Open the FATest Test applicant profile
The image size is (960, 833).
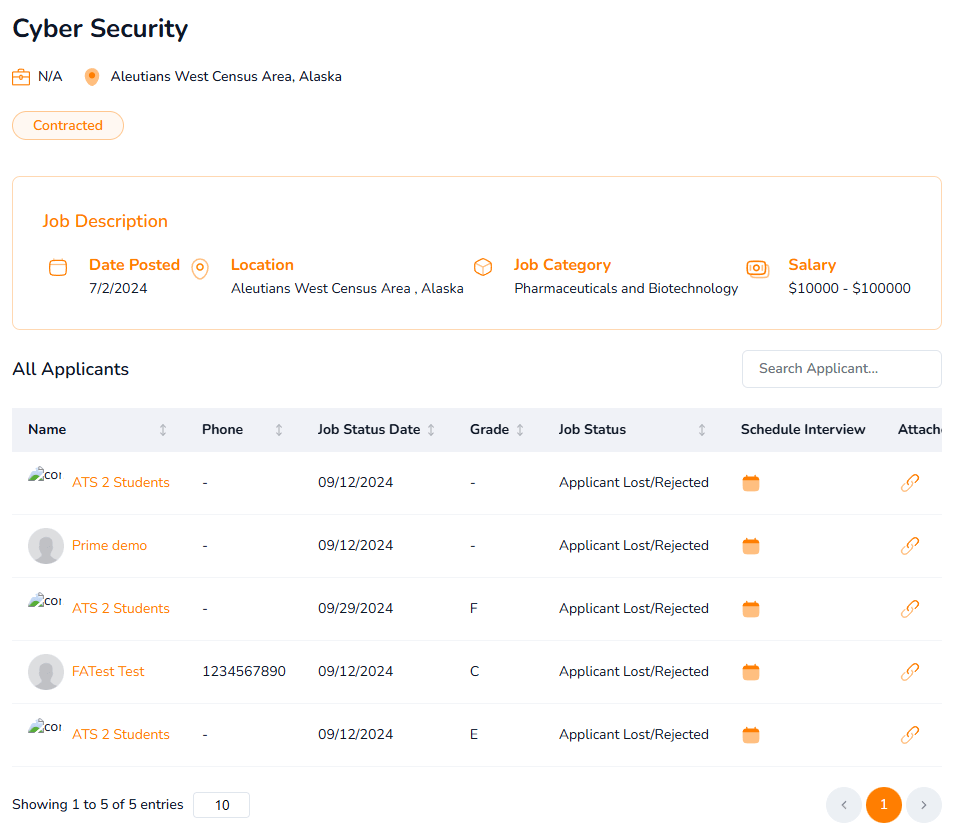point(108,671)
